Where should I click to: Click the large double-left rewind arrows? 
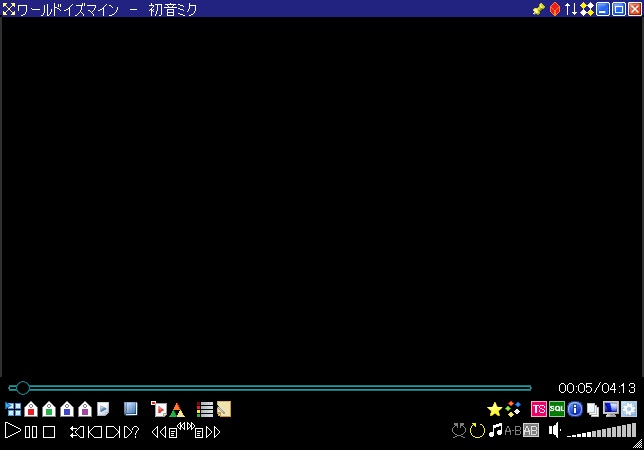(x=159, y=432)
